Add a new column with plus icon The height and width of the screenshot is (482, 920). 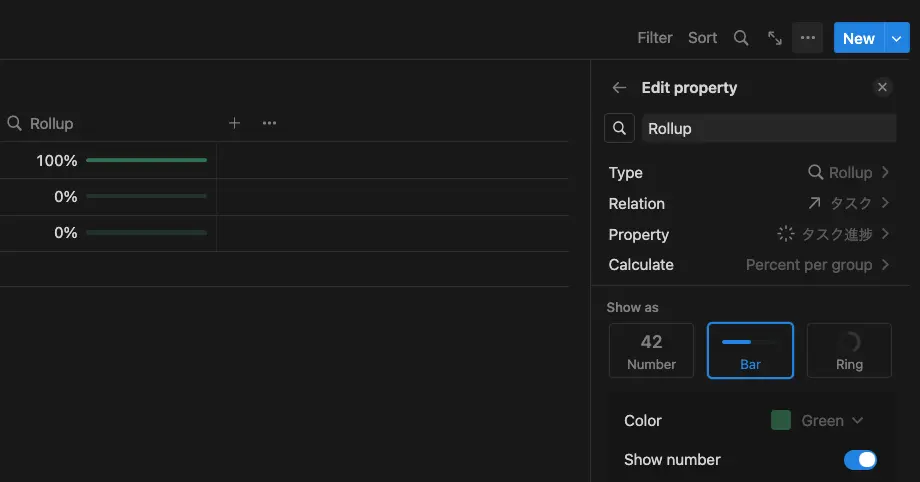(234, 123)
